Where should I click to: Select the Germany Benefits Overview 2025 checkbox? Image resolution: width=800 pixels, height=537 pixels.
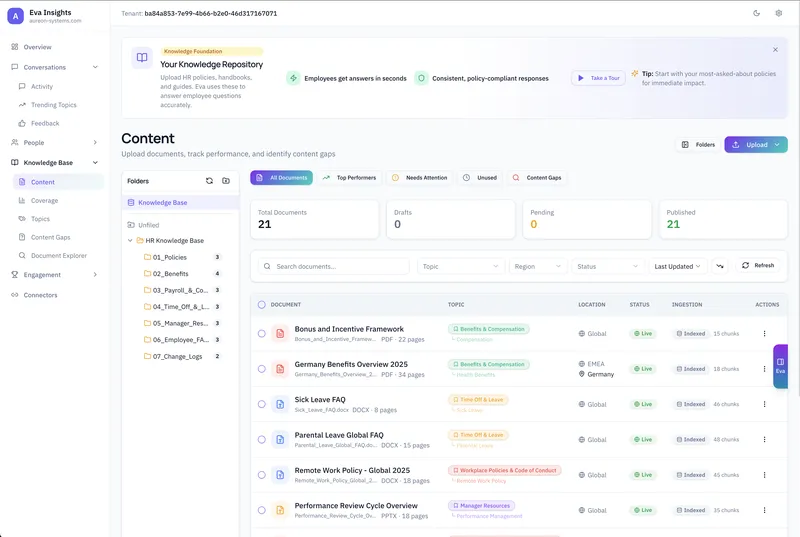[x=262, y=369]
